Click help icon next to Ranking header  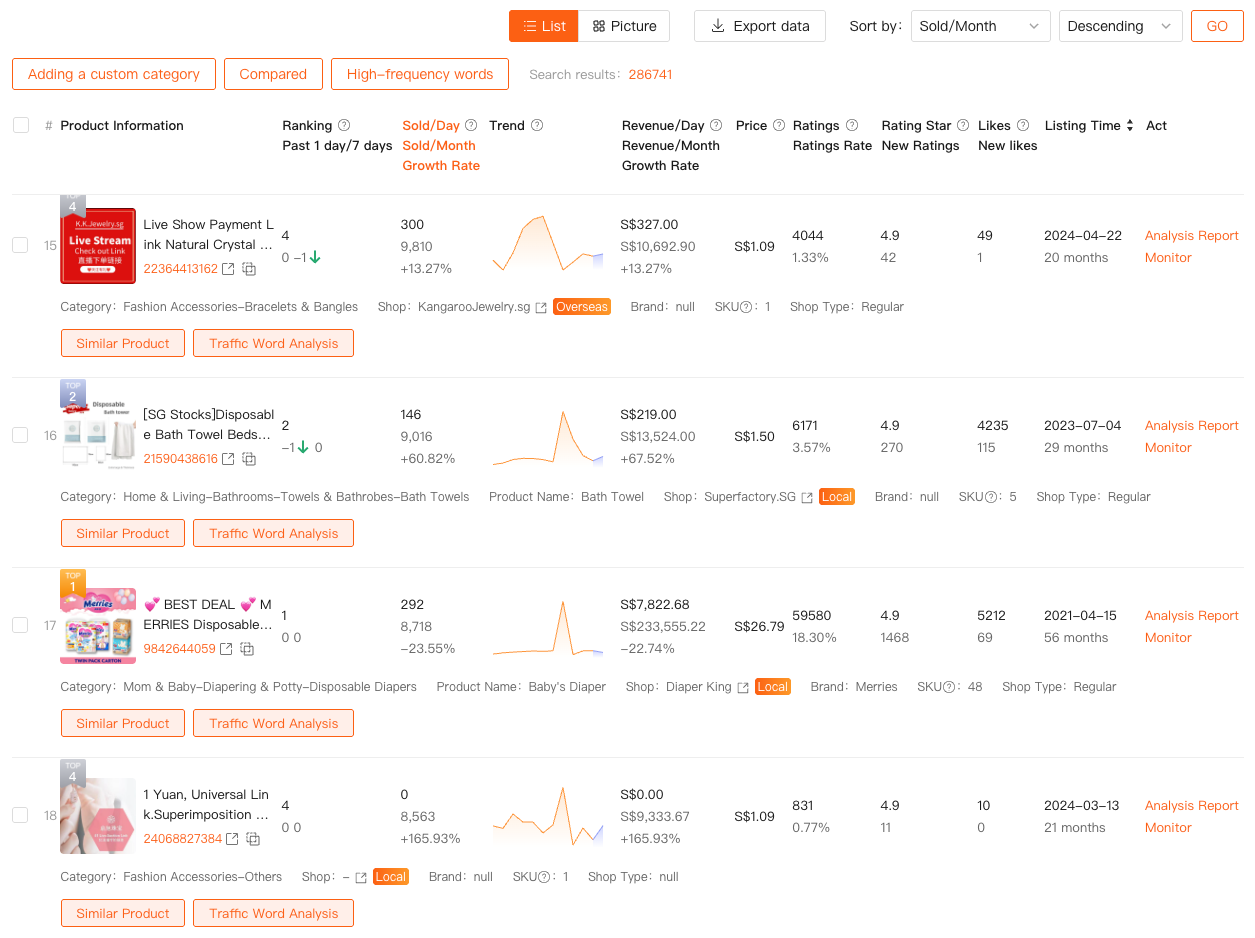pos(344,126)
